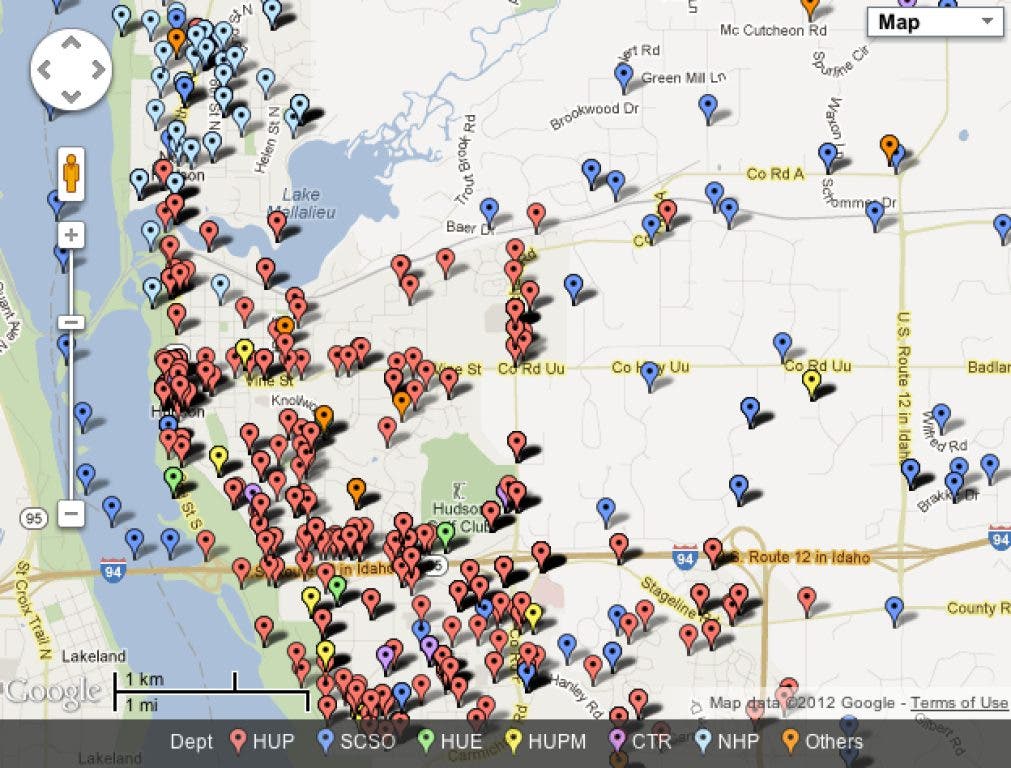Select the green marker by the riverbank near St S
The height and width of the screenshot is (768, 1011).
(173, 480)
